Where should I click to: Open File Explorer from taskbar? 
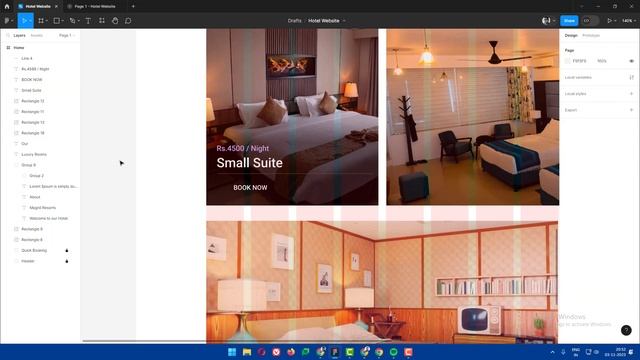pyautogui.click(x=247, y=352)
